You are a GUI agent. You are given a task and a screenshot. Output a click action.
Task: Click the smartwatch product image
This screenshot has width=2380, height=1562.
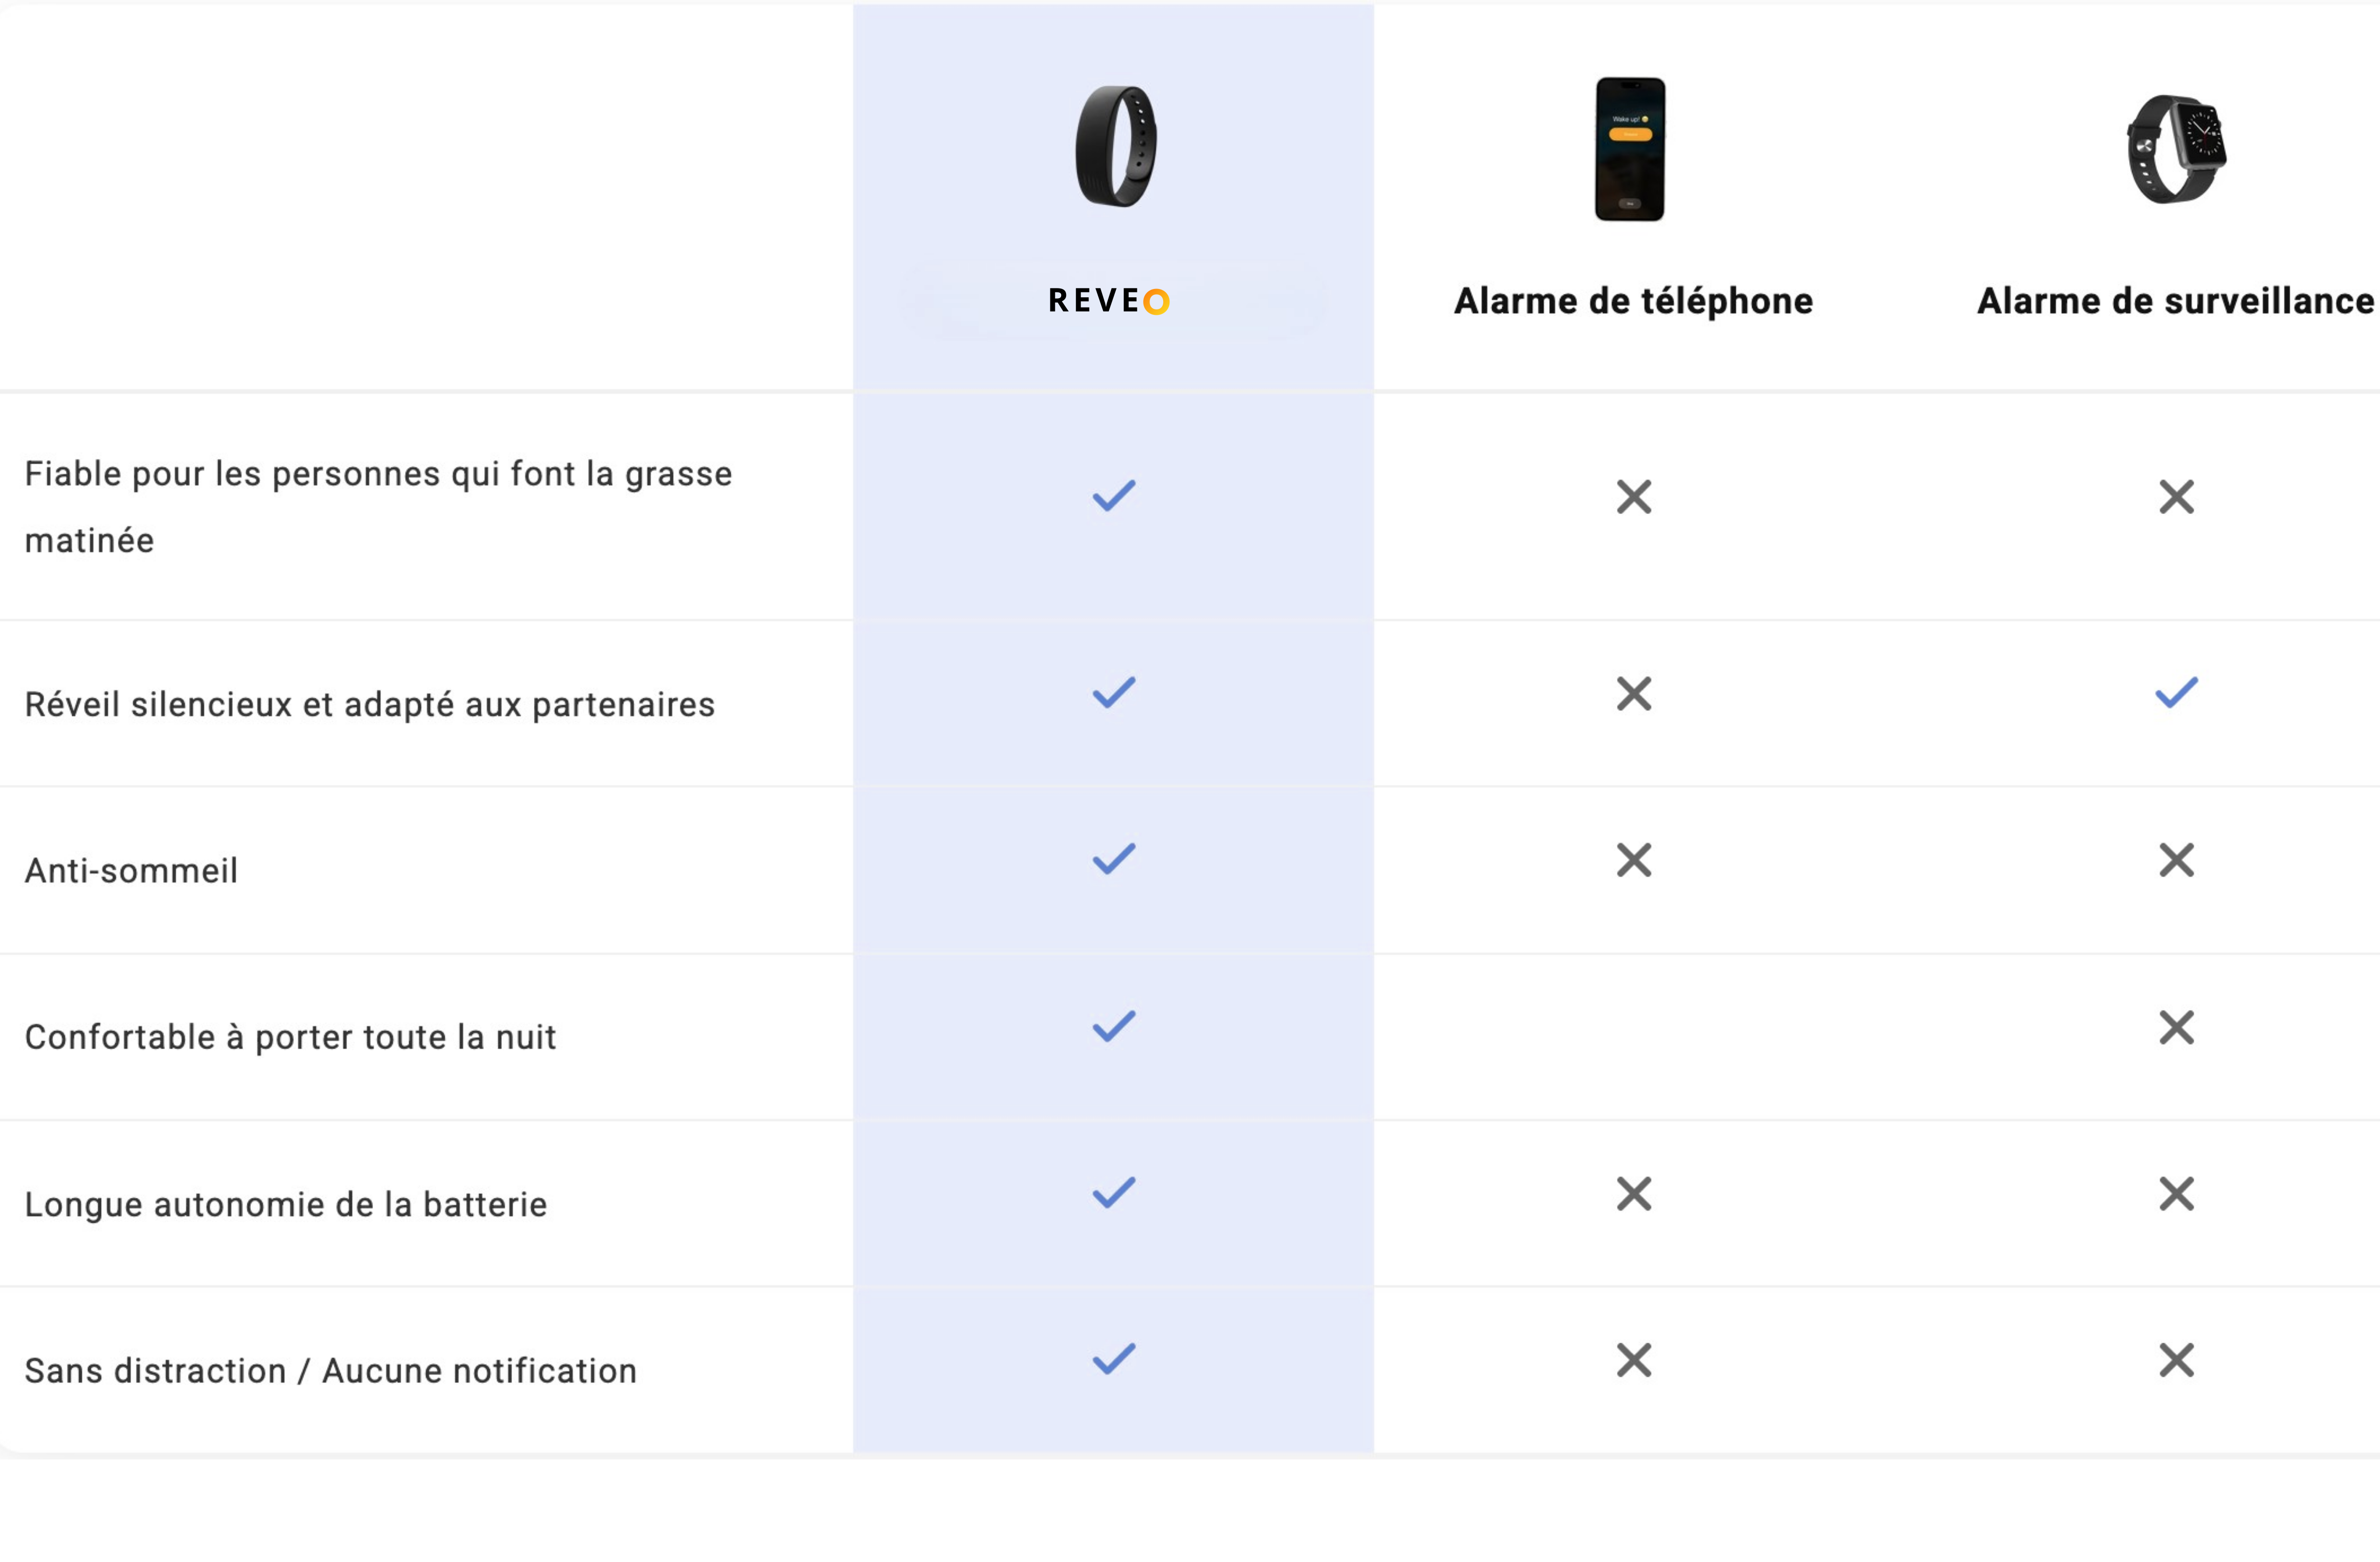(2176, 149)
